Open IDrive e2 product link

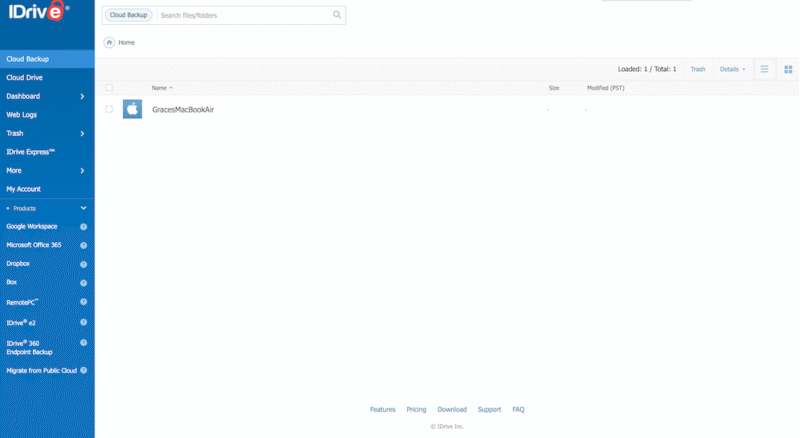(21, 323)
